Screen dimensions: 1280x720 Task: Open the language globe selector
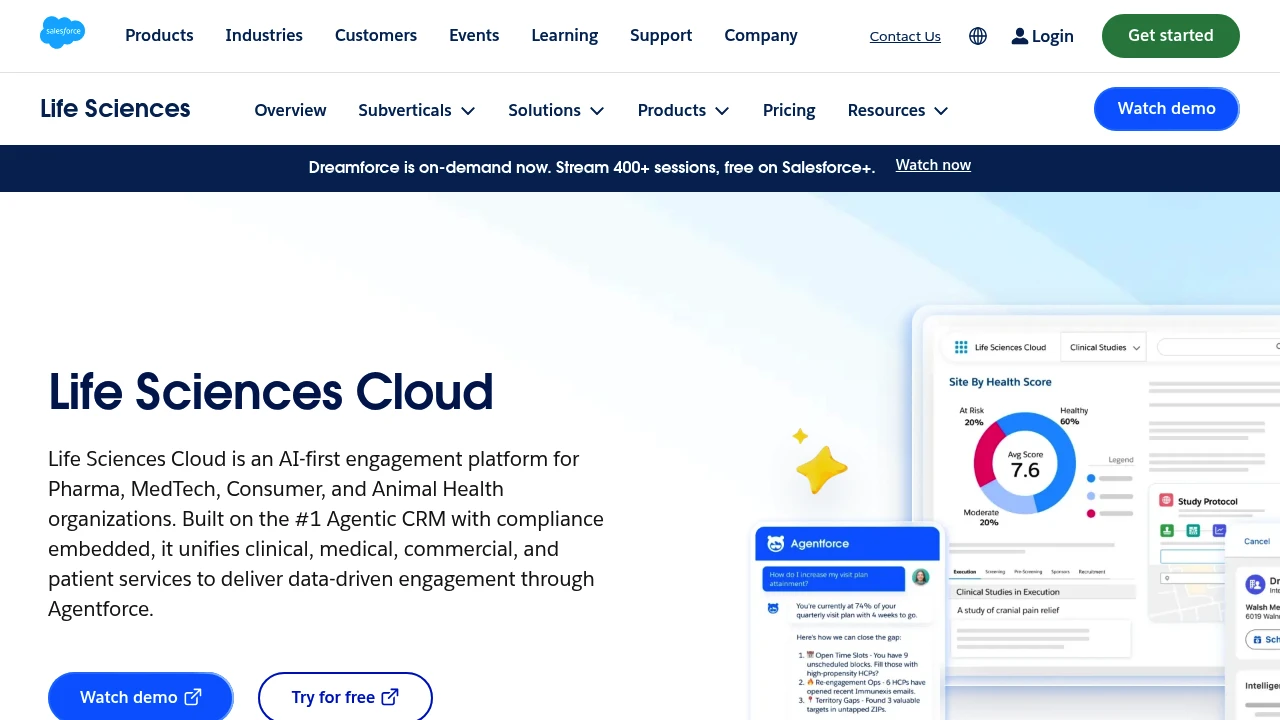click(978, 36)
